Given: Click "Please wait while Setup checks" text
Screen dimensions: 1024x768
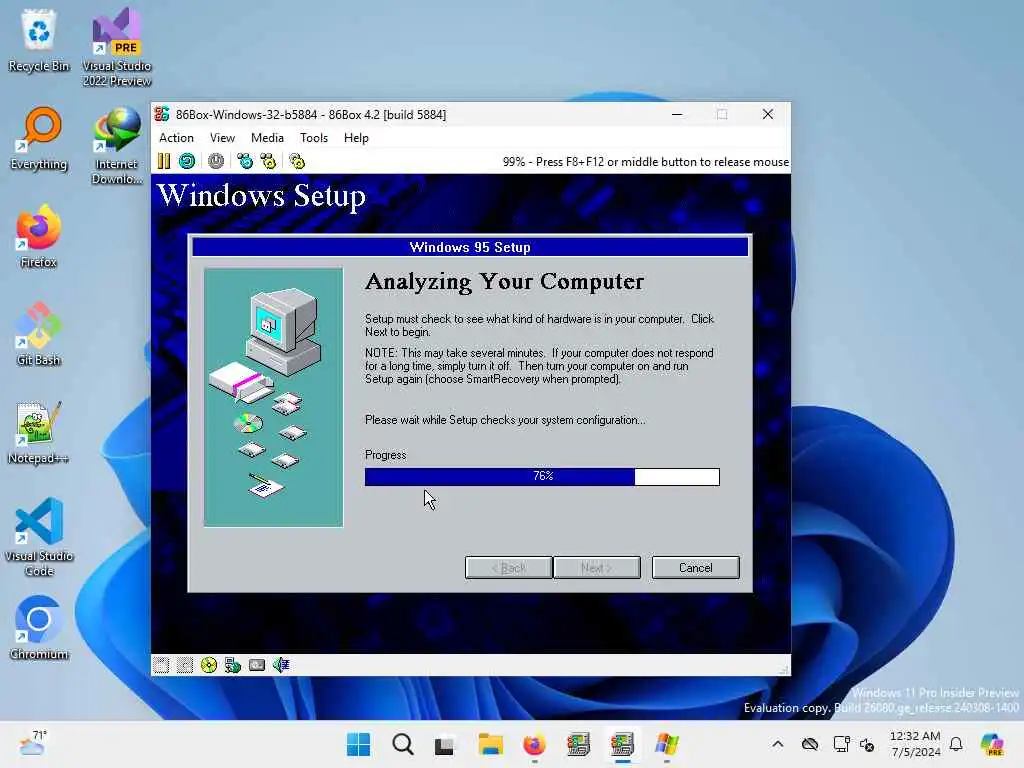Looking at the screenshot, I should click(x=505, y=420).
